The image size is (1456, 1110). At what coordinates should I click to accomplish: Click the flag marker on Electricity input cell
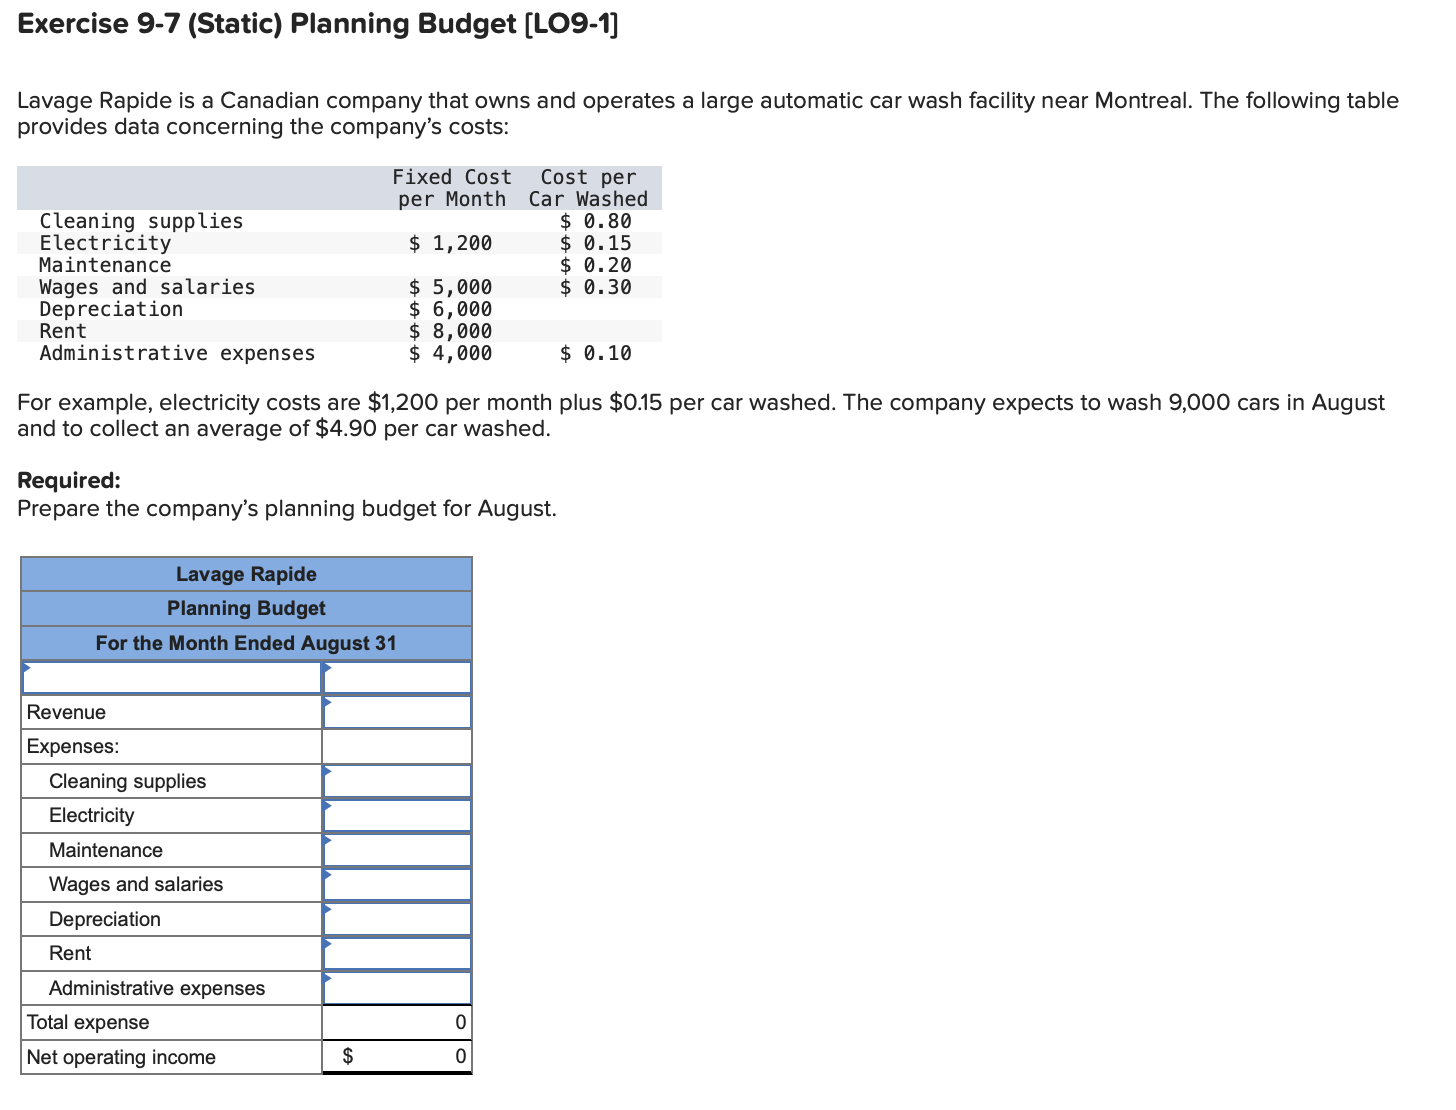(x=325, y=808)
